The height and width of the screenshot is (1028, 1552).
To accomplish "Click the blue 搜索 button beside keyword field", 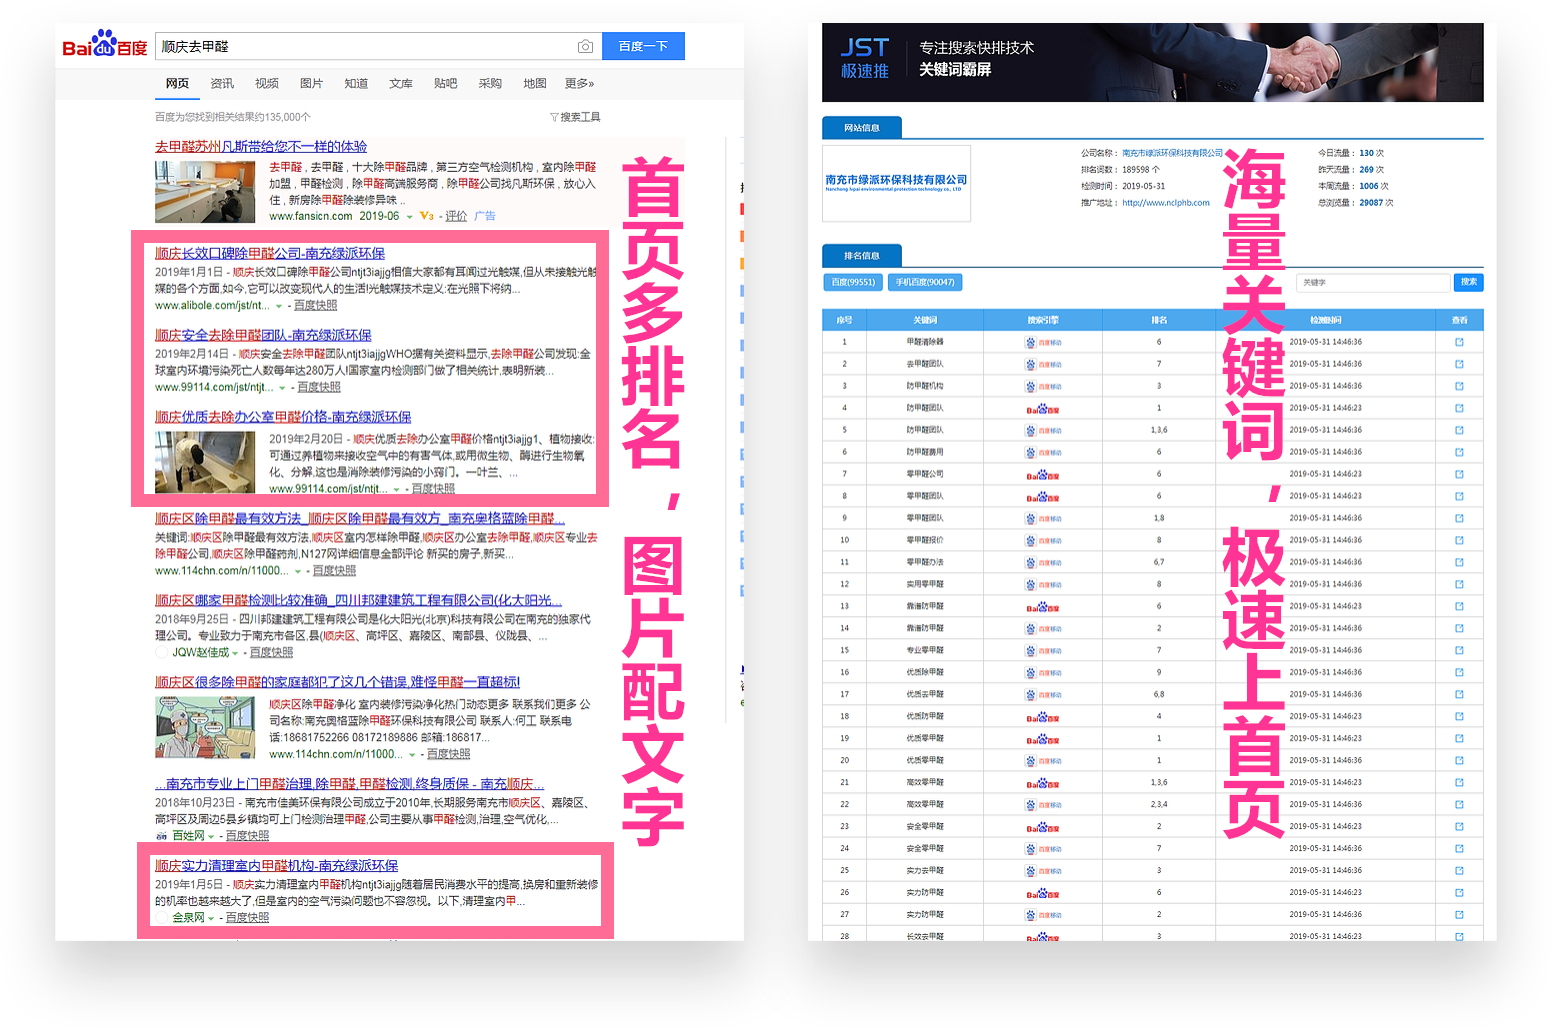I will tap(1469, 282).
